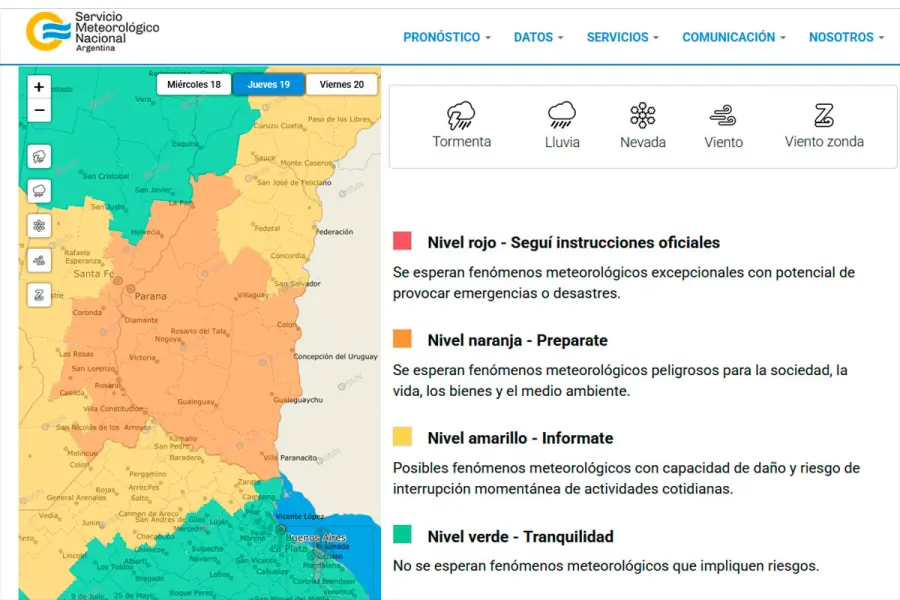Select the Lluvia cloud icon
Viewport: 900px width, 600px height.
[x=562, y=116]
